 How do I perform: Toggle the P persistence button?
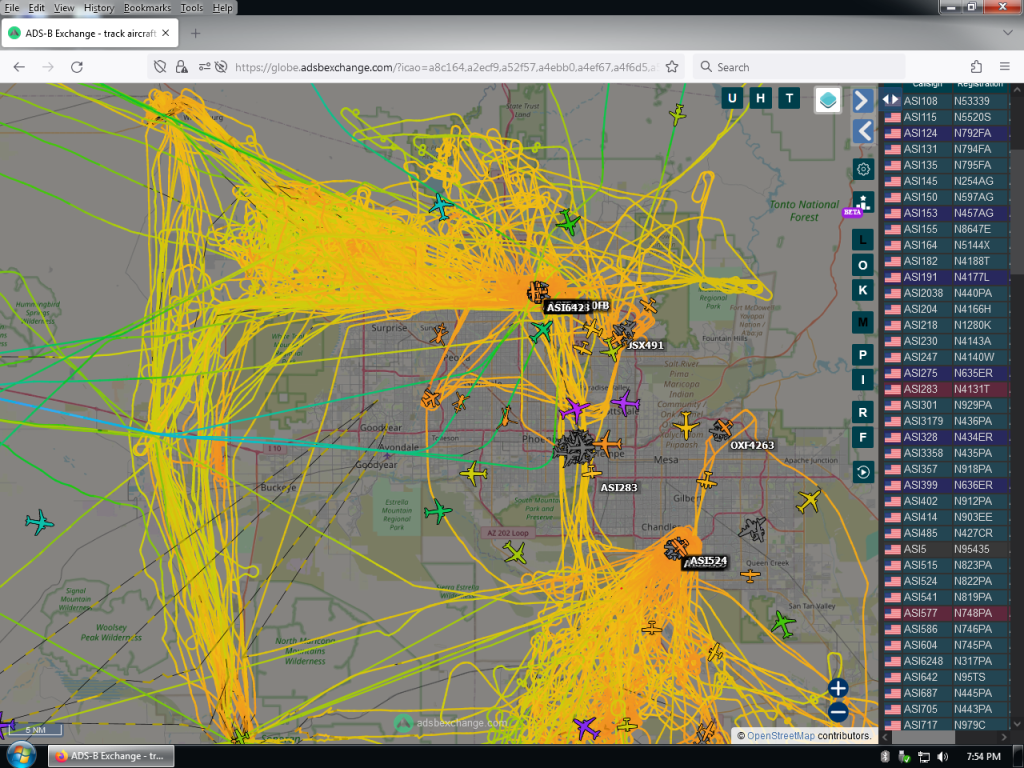click(x=863, y=355)
